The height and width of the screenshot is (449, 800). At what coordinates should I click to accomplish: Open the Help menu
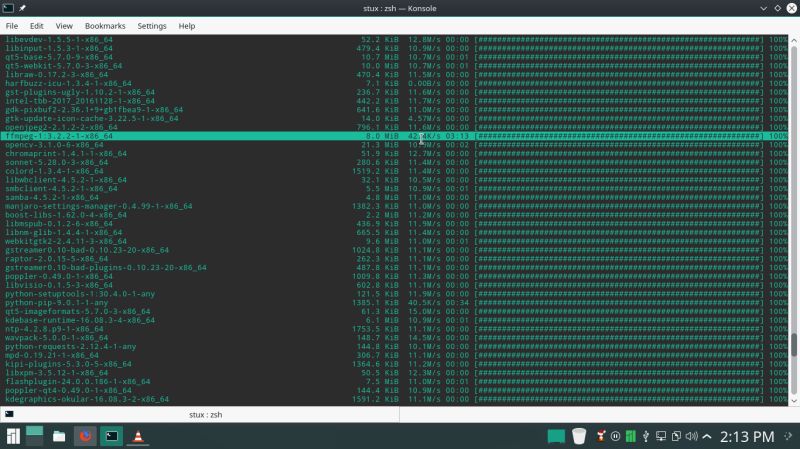[x=187, y=26]
